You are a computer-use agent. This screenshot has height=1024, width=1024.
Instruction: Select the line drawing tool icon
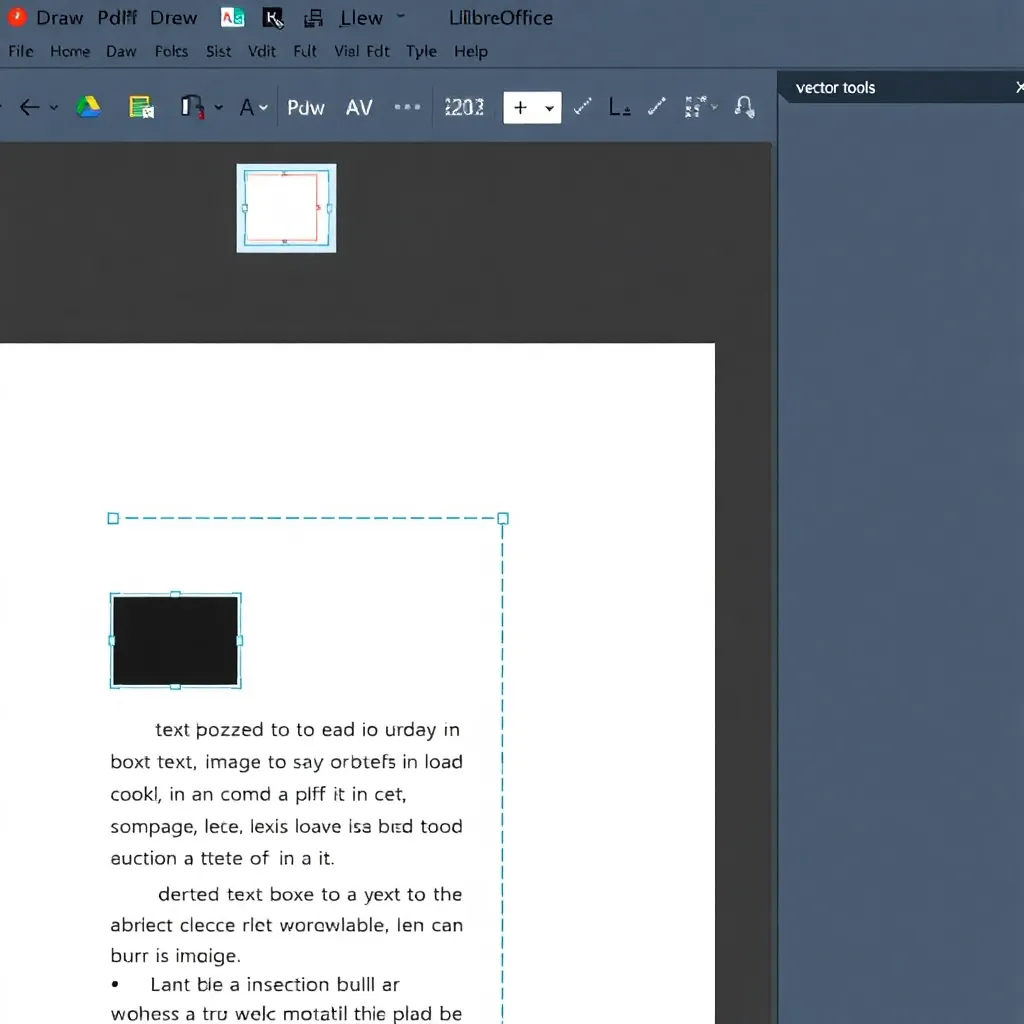(581, 107)
